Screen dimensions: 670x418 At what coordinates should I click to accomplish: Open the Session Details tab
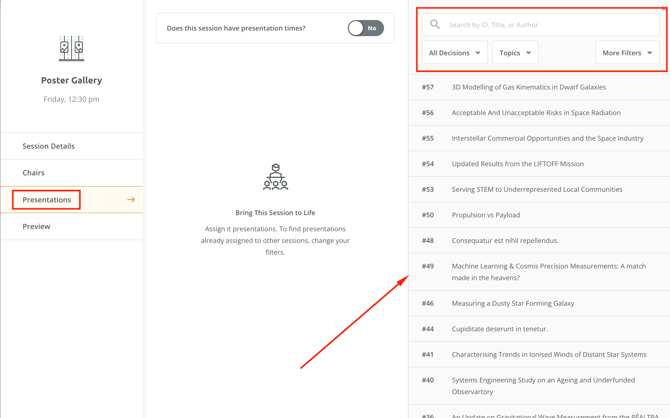49,146
